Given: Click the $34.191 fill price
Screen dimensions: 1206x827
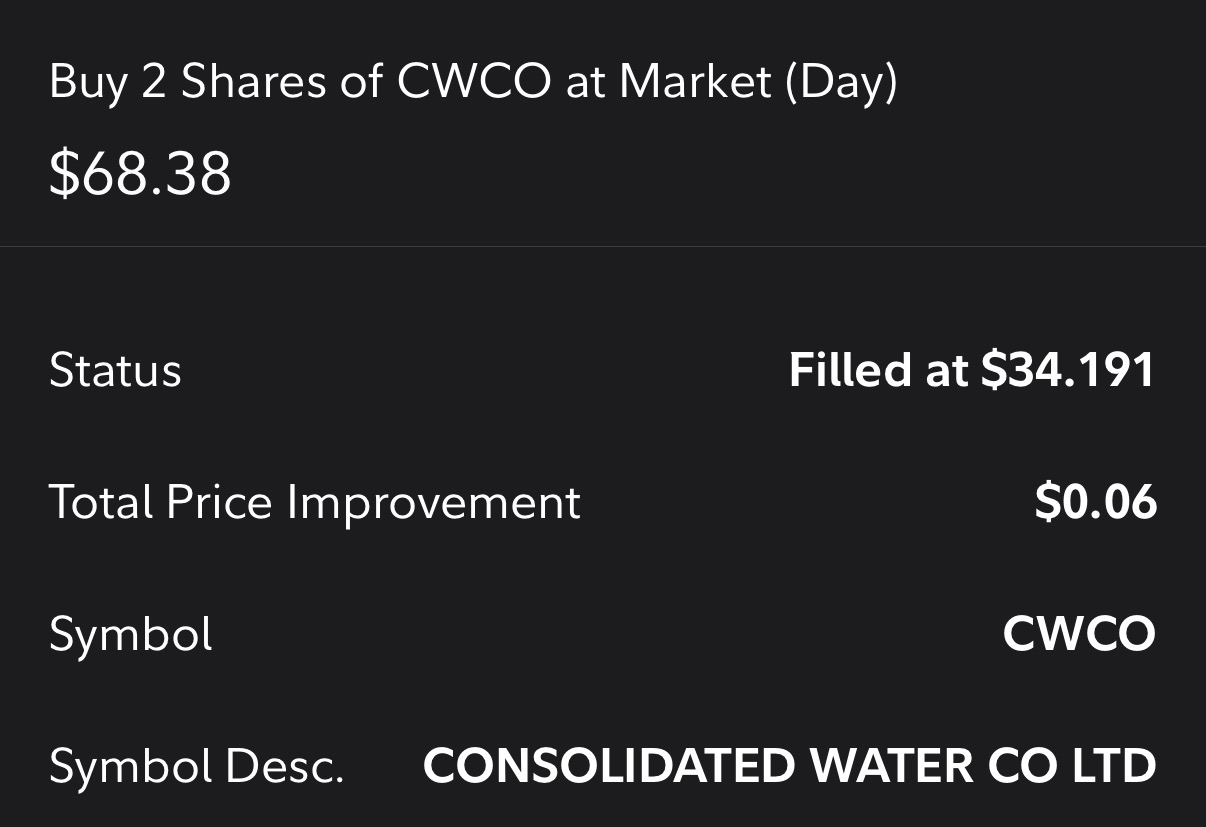Looking at the screenshot, I should click(x=1068, y=370).
